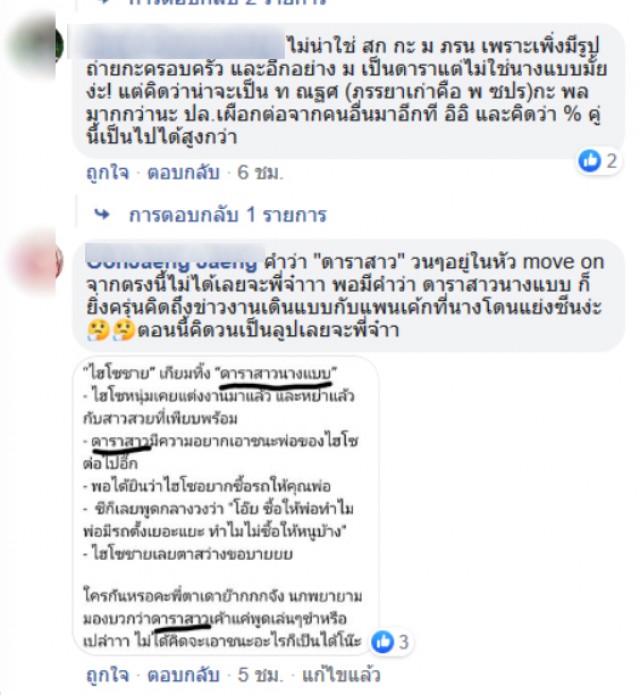Open the blurred name of the first commenter
The image size is (640, 695).
coord(185,43)
